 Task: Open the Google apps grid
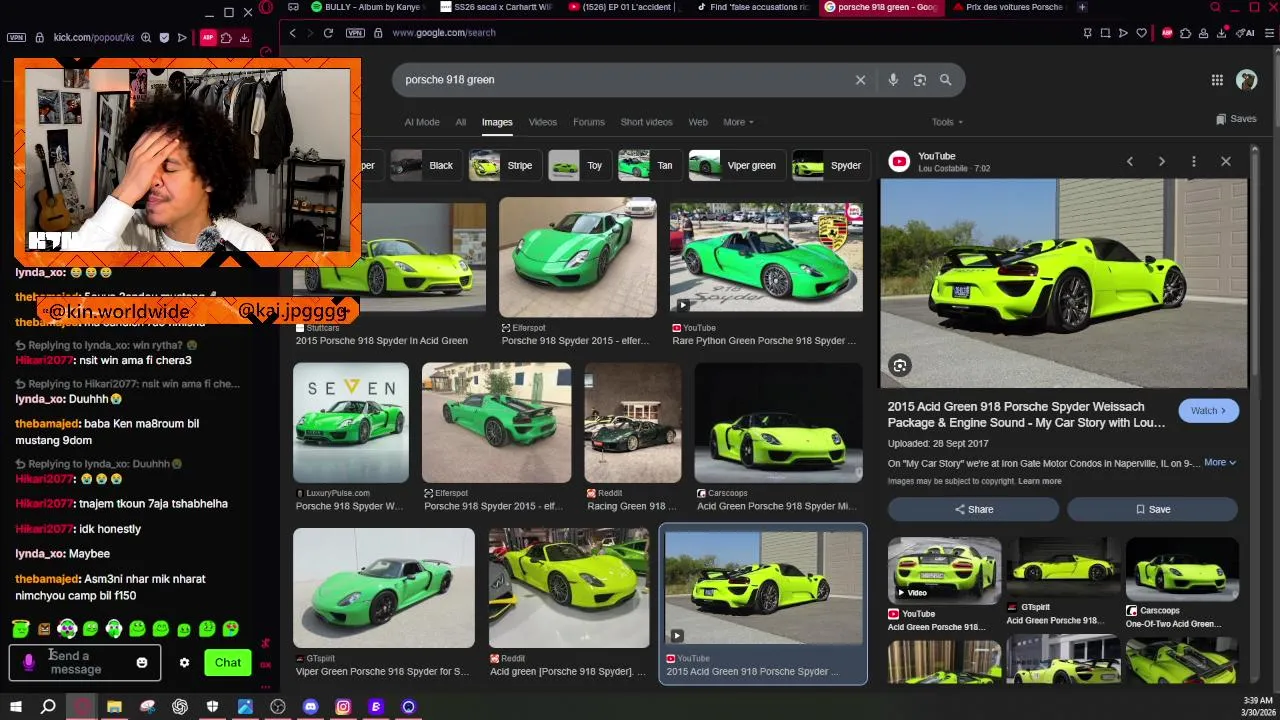(x=1217, y=80)
